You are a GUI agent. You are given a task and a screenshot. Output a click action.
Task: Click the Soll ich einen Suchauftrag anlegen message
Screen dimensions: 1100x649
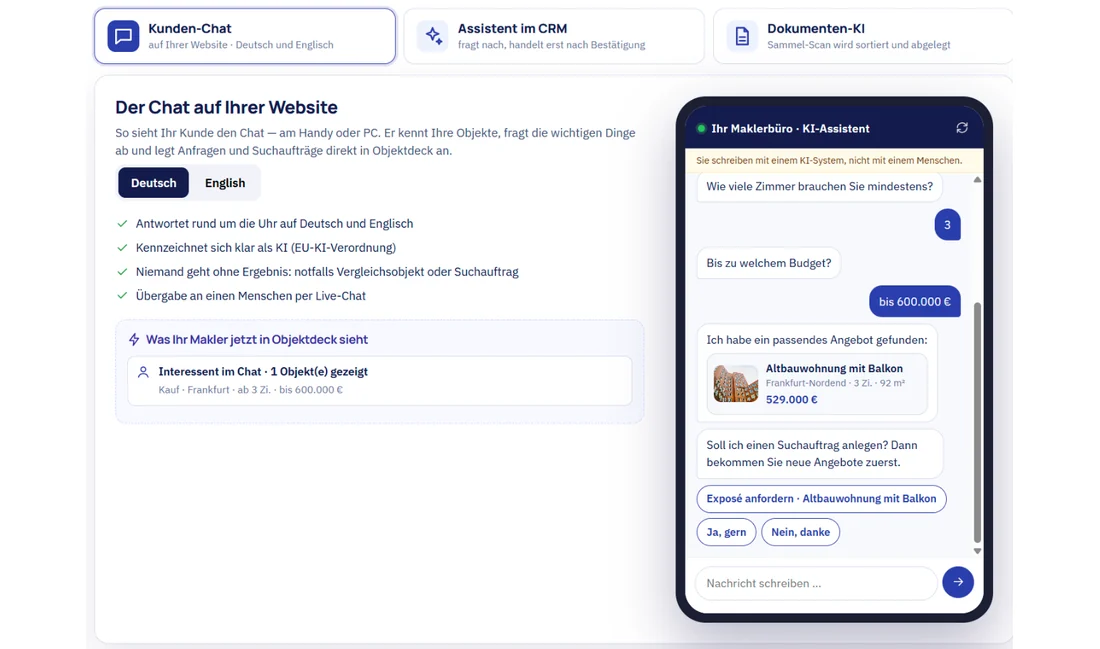[819, 454]
